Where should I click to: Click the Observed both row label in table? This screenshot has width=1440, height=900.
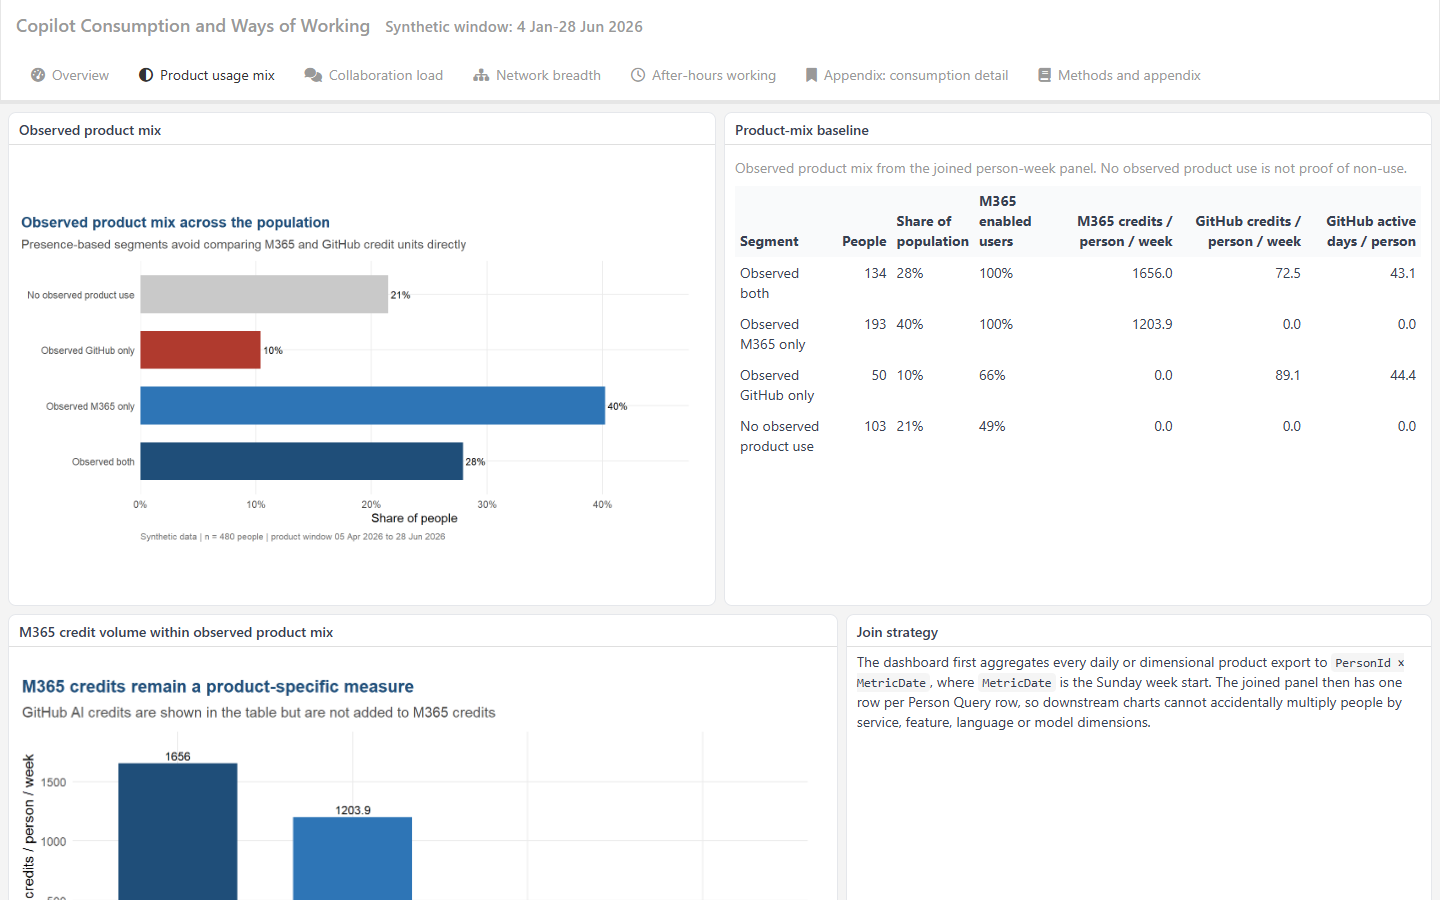click(769, 283)
